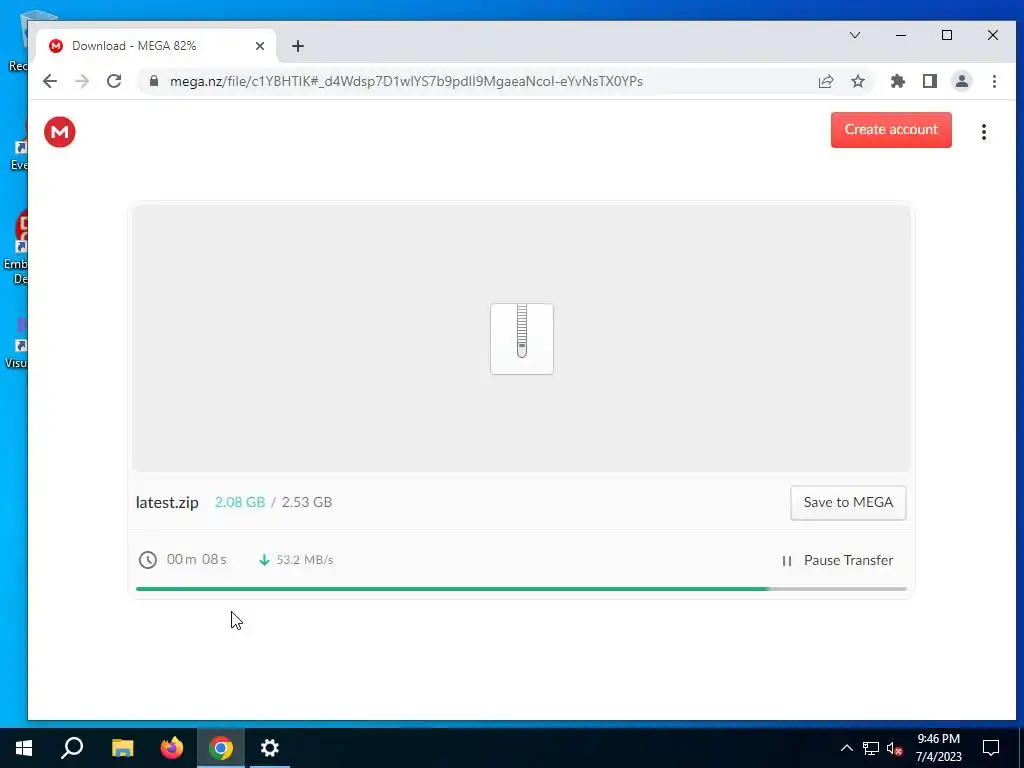Select the Download - MEGA 82% tab

click(155, 46)
